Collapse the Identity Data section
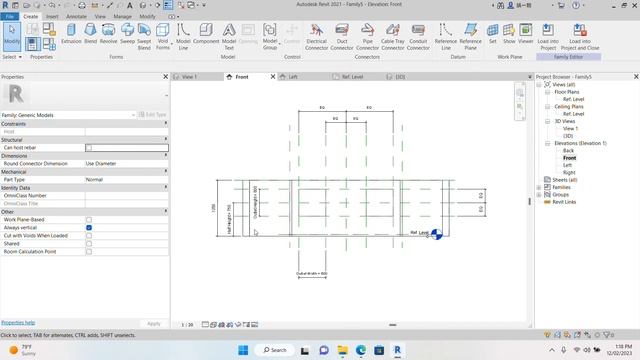 (x=166, y=187)
